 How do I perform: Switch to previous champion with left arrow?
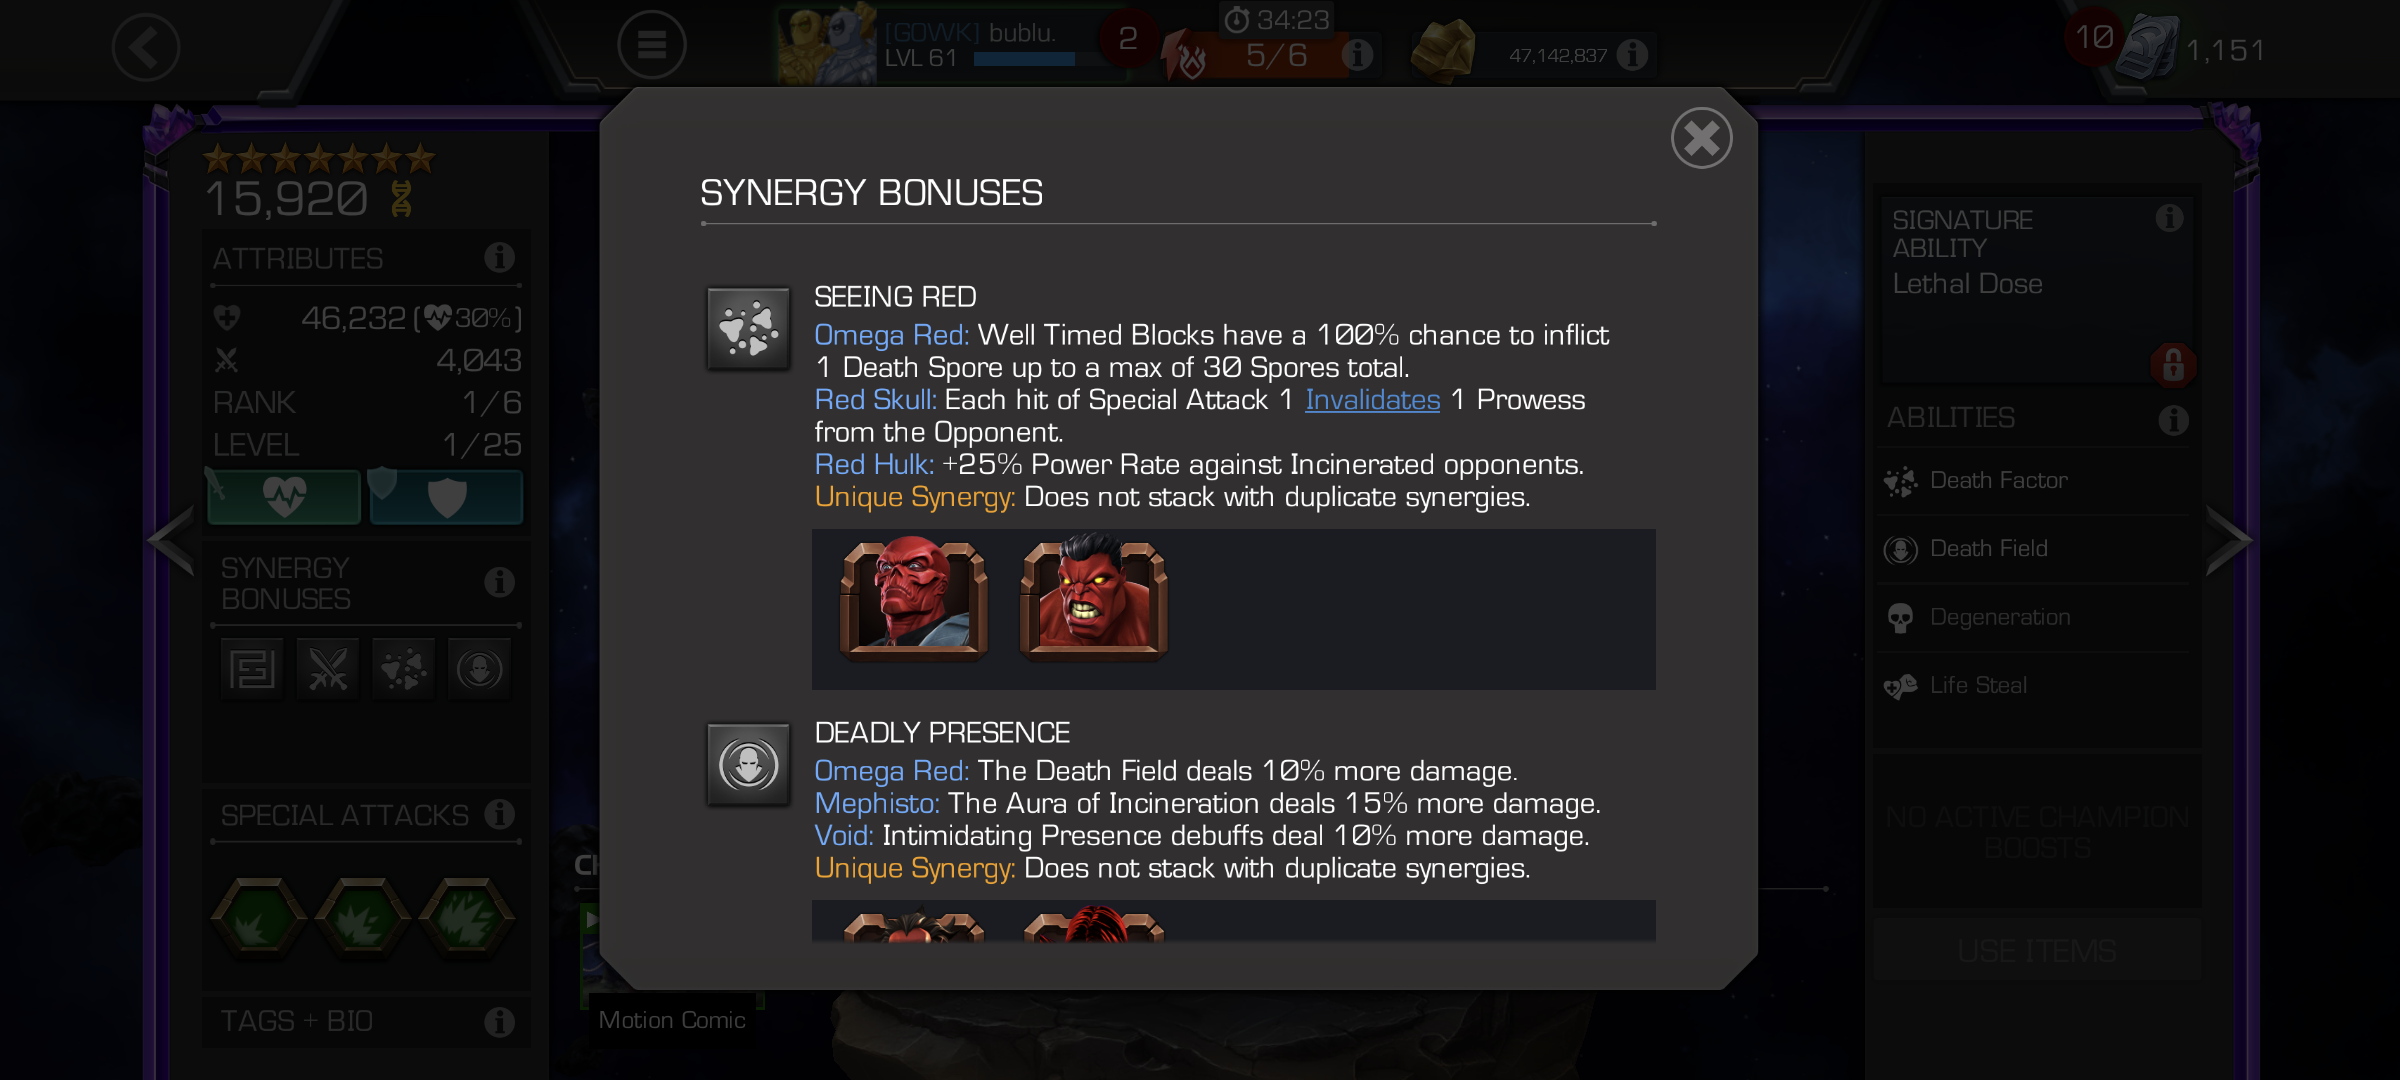point(172,541)
